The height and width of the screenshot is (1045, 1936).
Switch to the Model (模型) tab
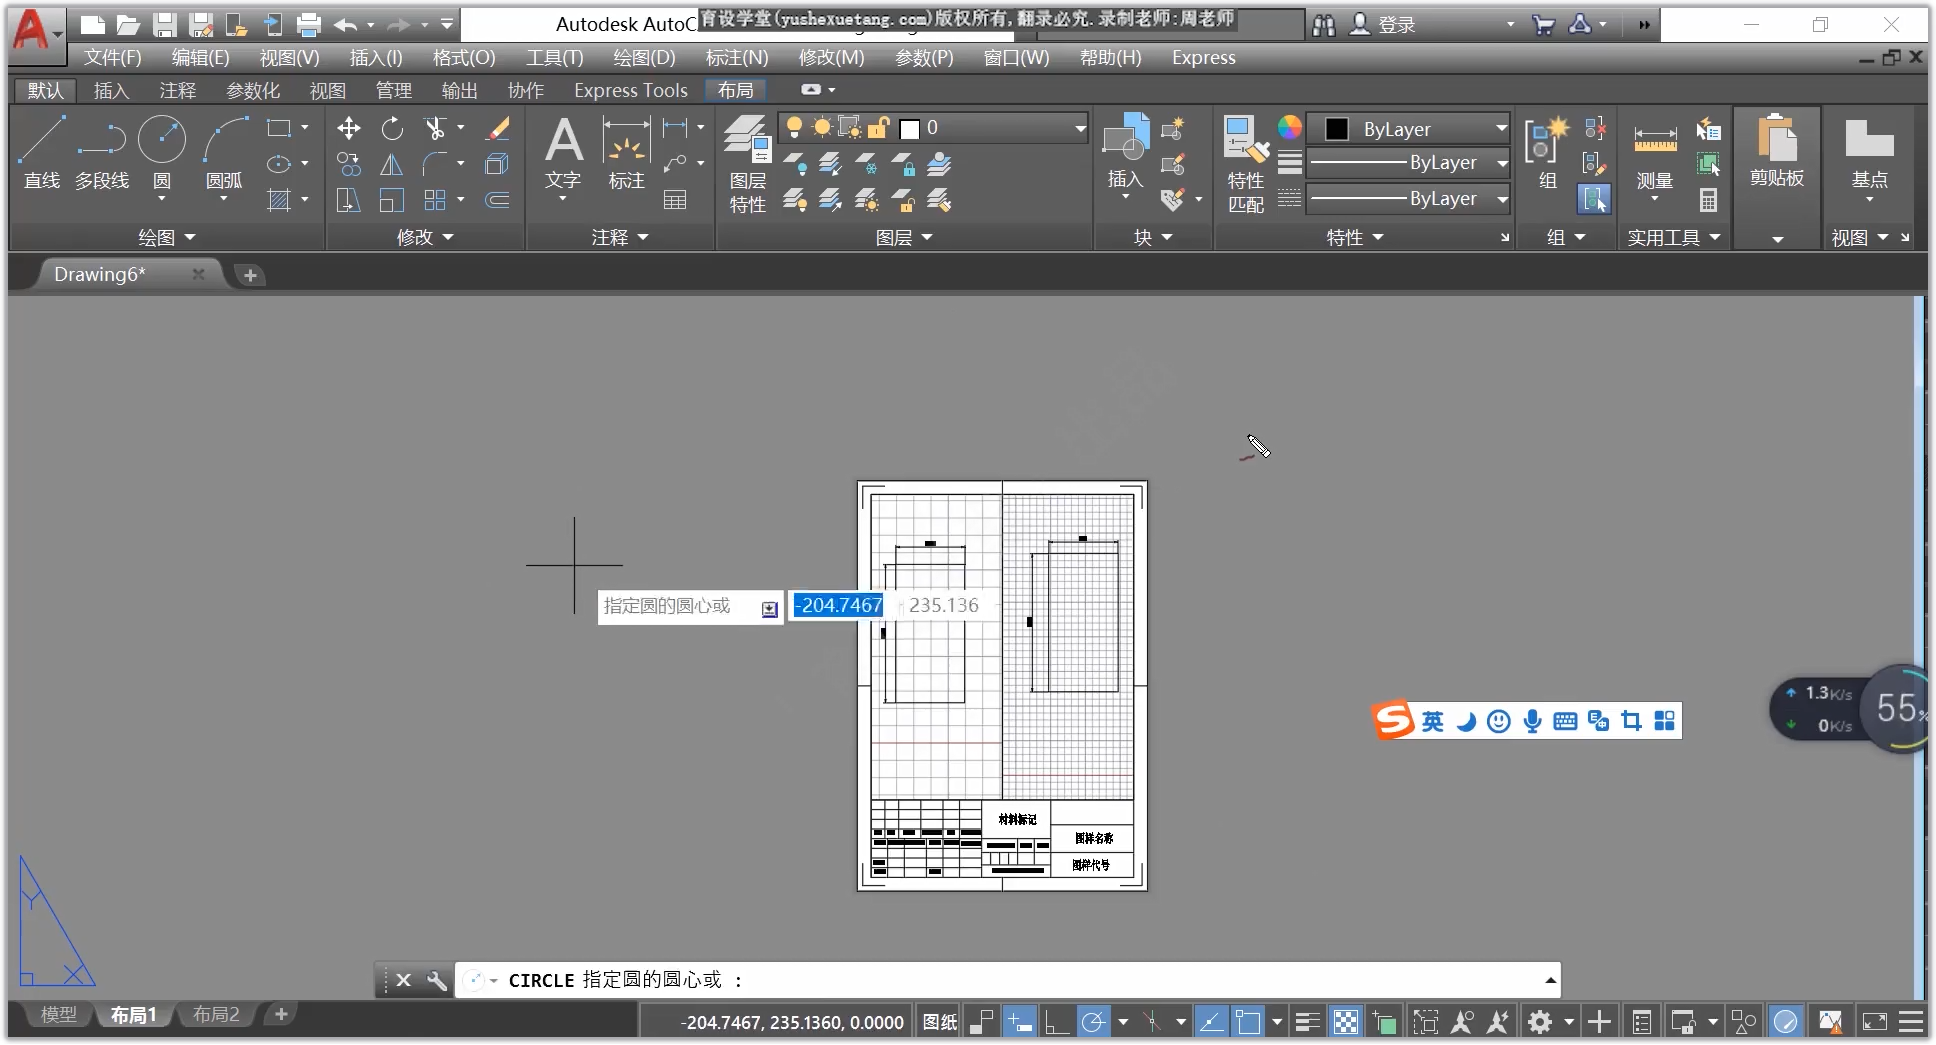click(x=58, y=1015)
